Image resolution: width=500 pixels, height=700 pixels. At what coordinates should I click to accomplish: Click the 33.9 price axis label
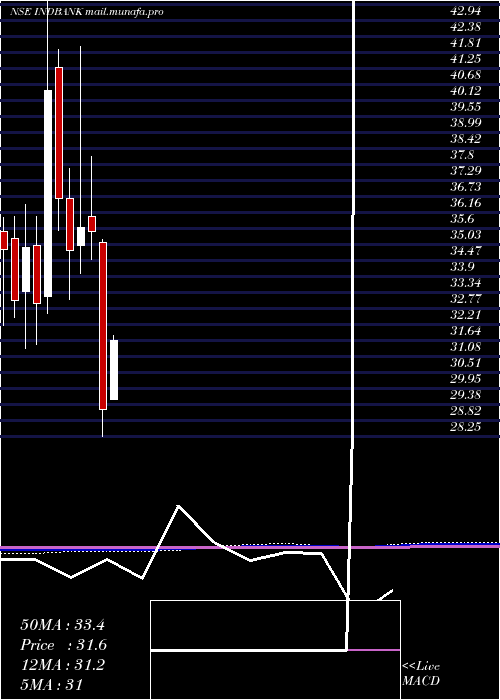pyautogui.click(x=462, y=267)
